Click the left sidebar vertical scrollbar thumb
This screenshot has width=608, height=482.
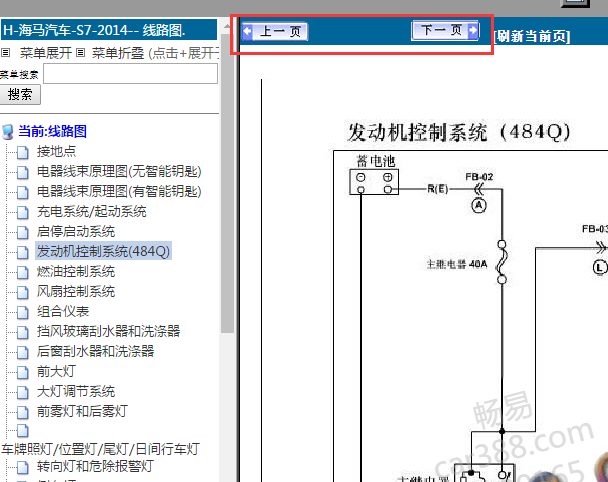click(227, 183)
